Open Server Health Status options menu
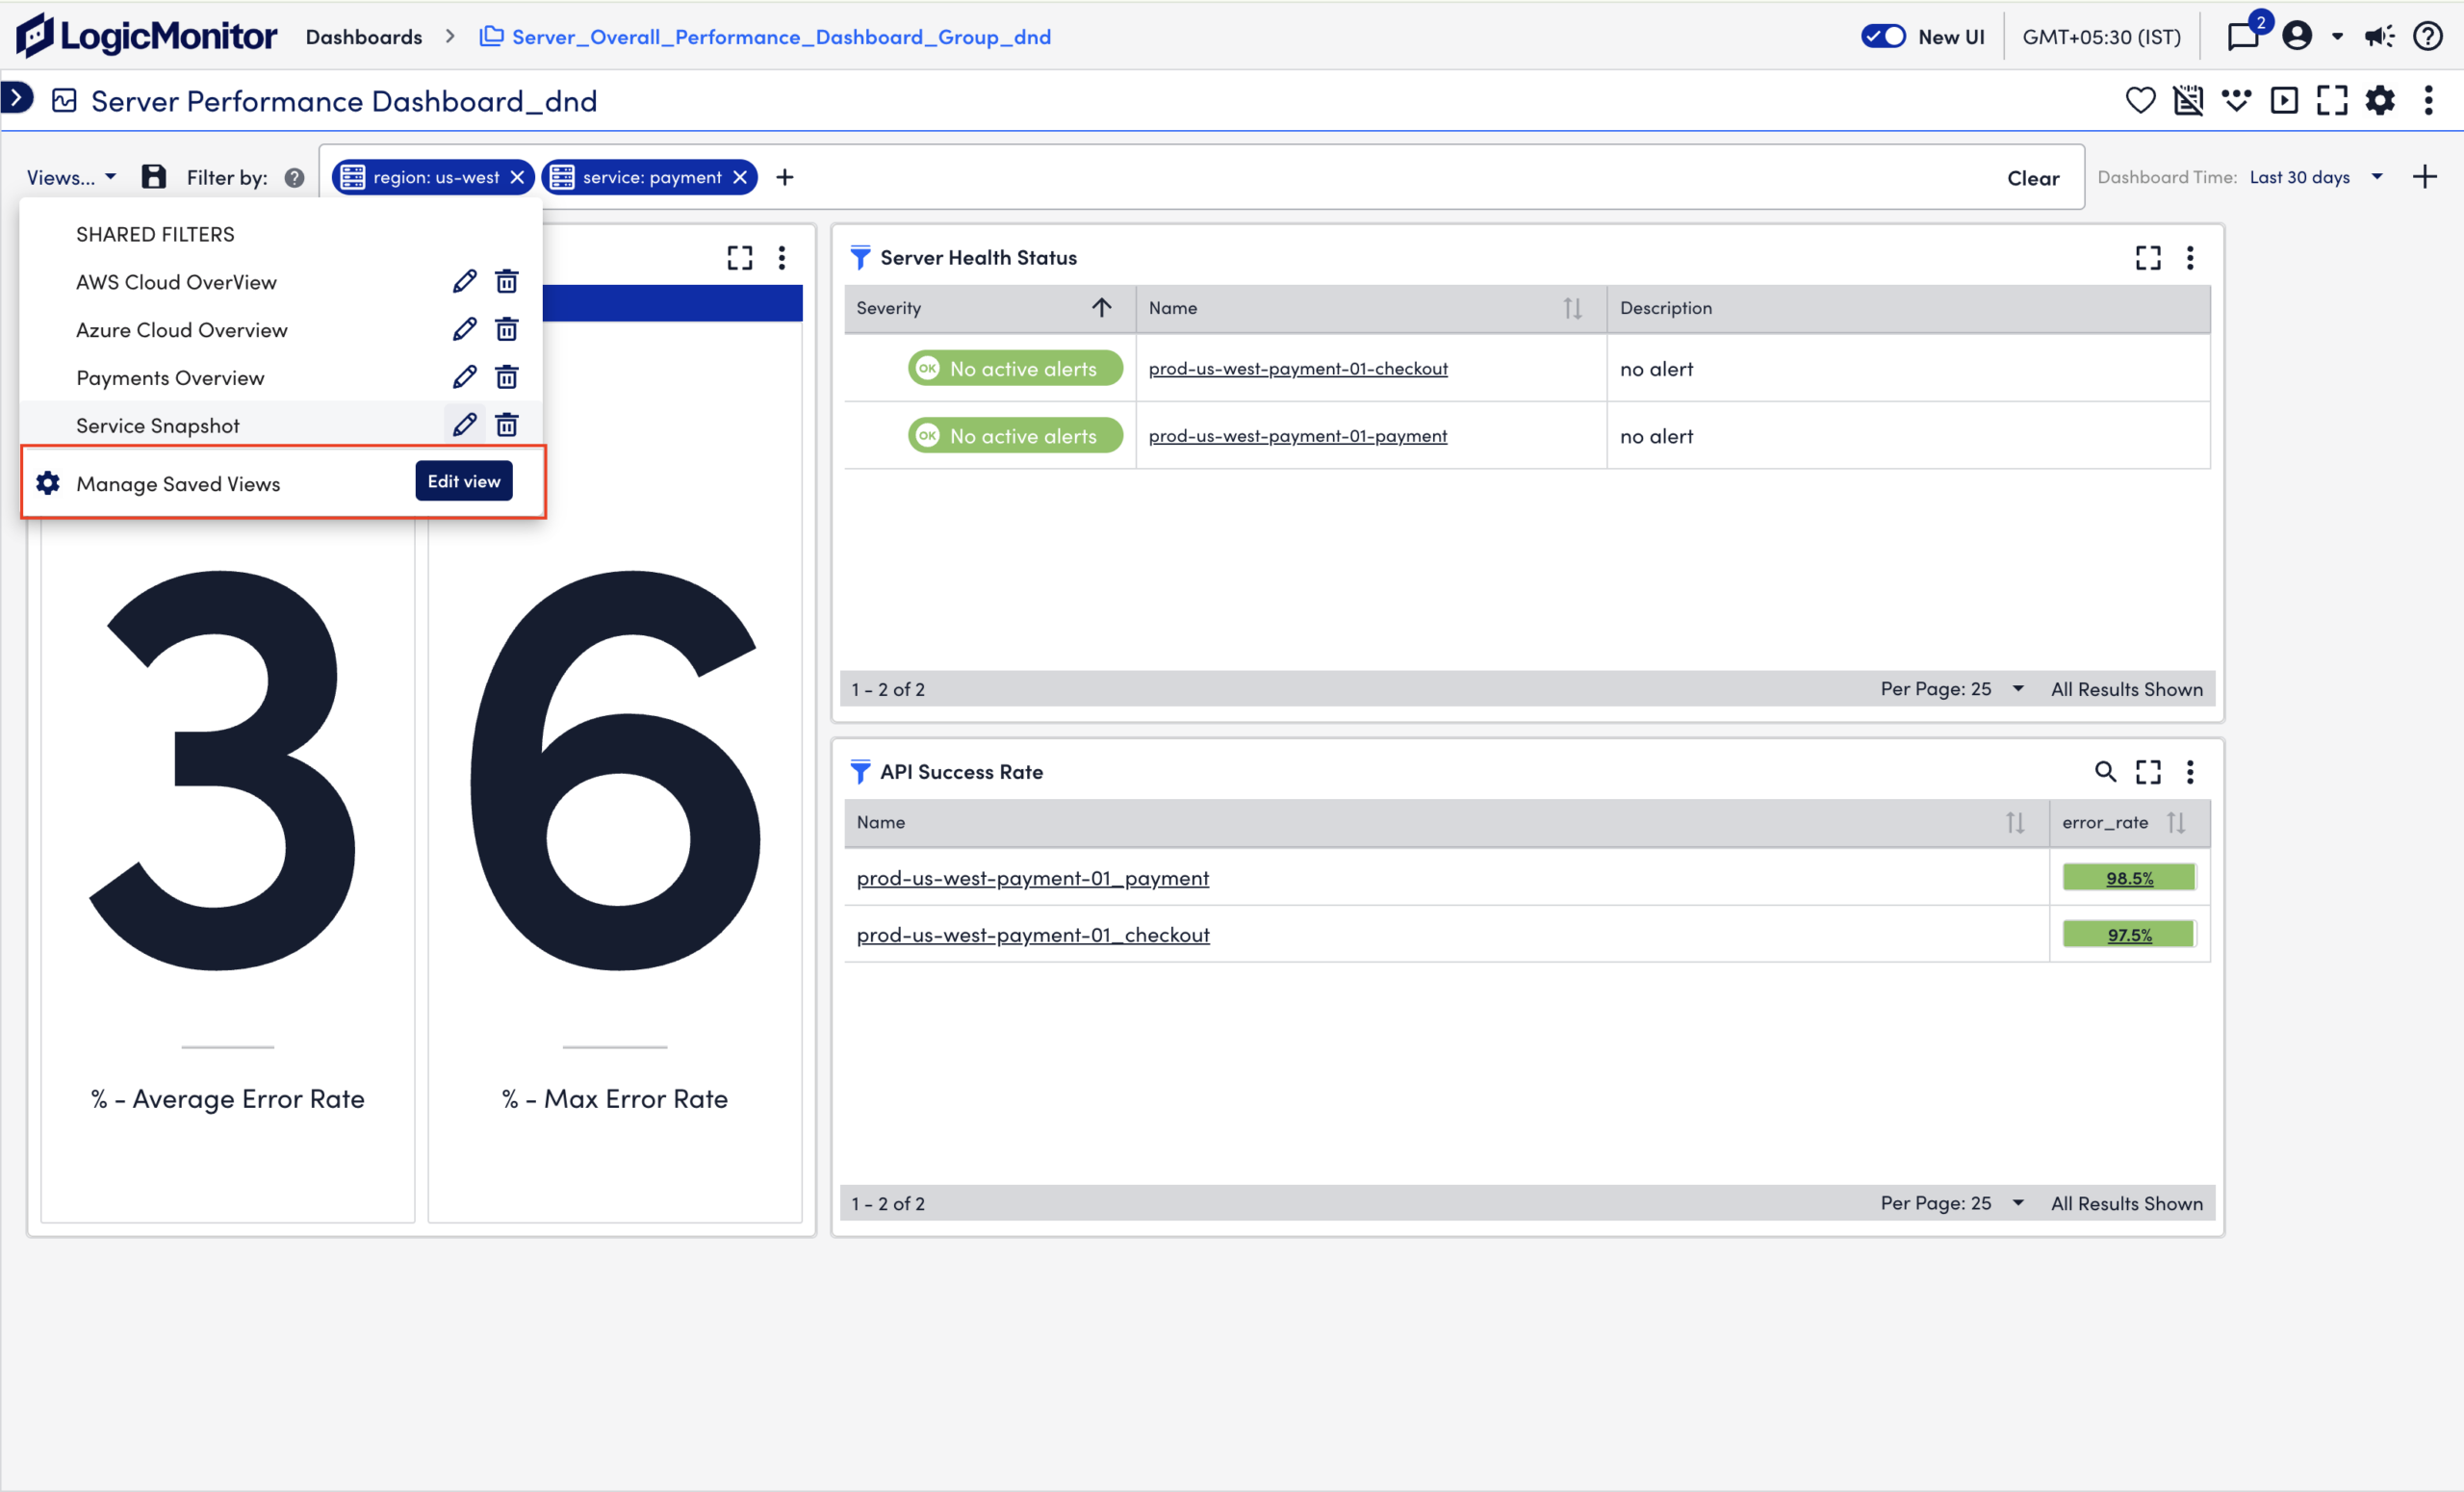 2190,258
